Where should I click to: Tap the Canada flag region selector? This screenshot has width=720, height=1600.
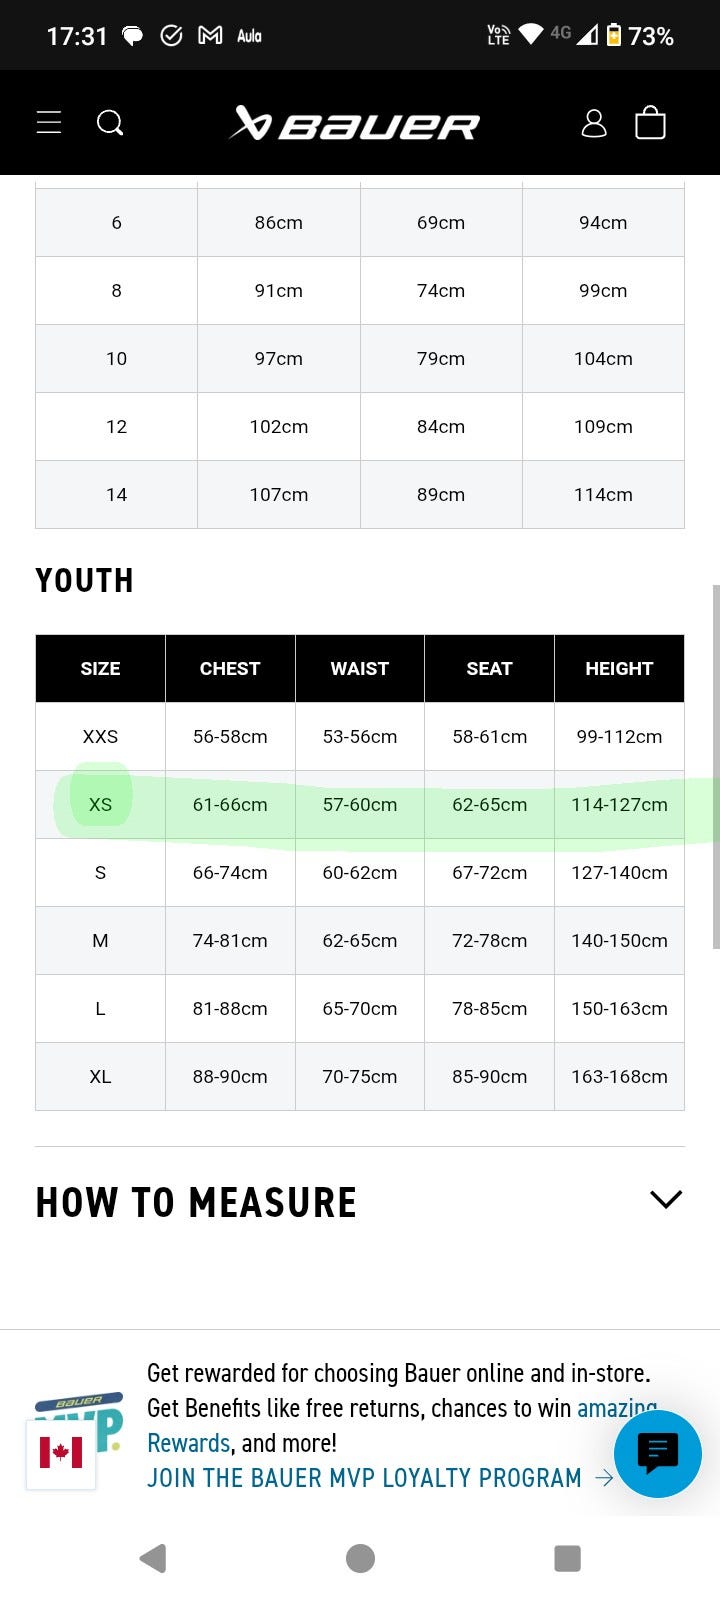point(61,1453)
